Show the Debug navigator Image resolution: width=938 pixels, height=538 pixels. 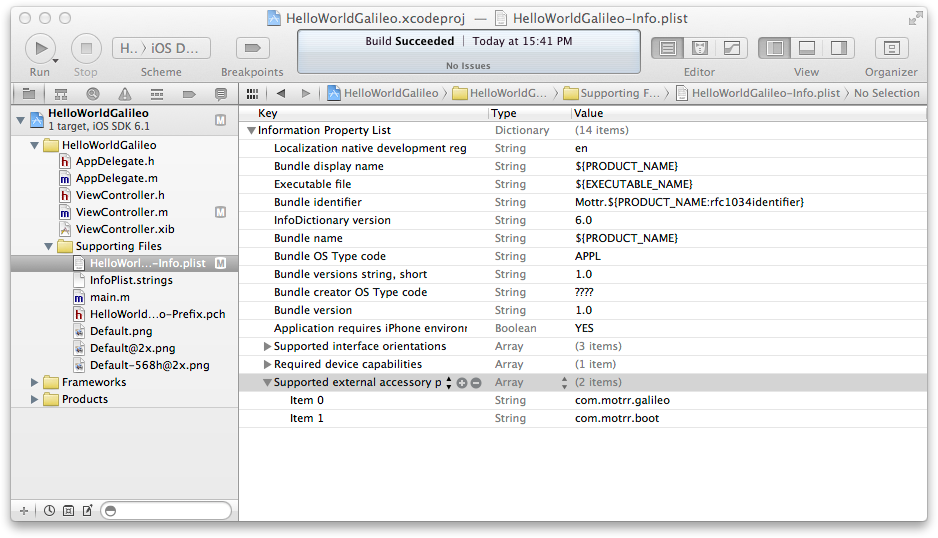click(157, 93)
